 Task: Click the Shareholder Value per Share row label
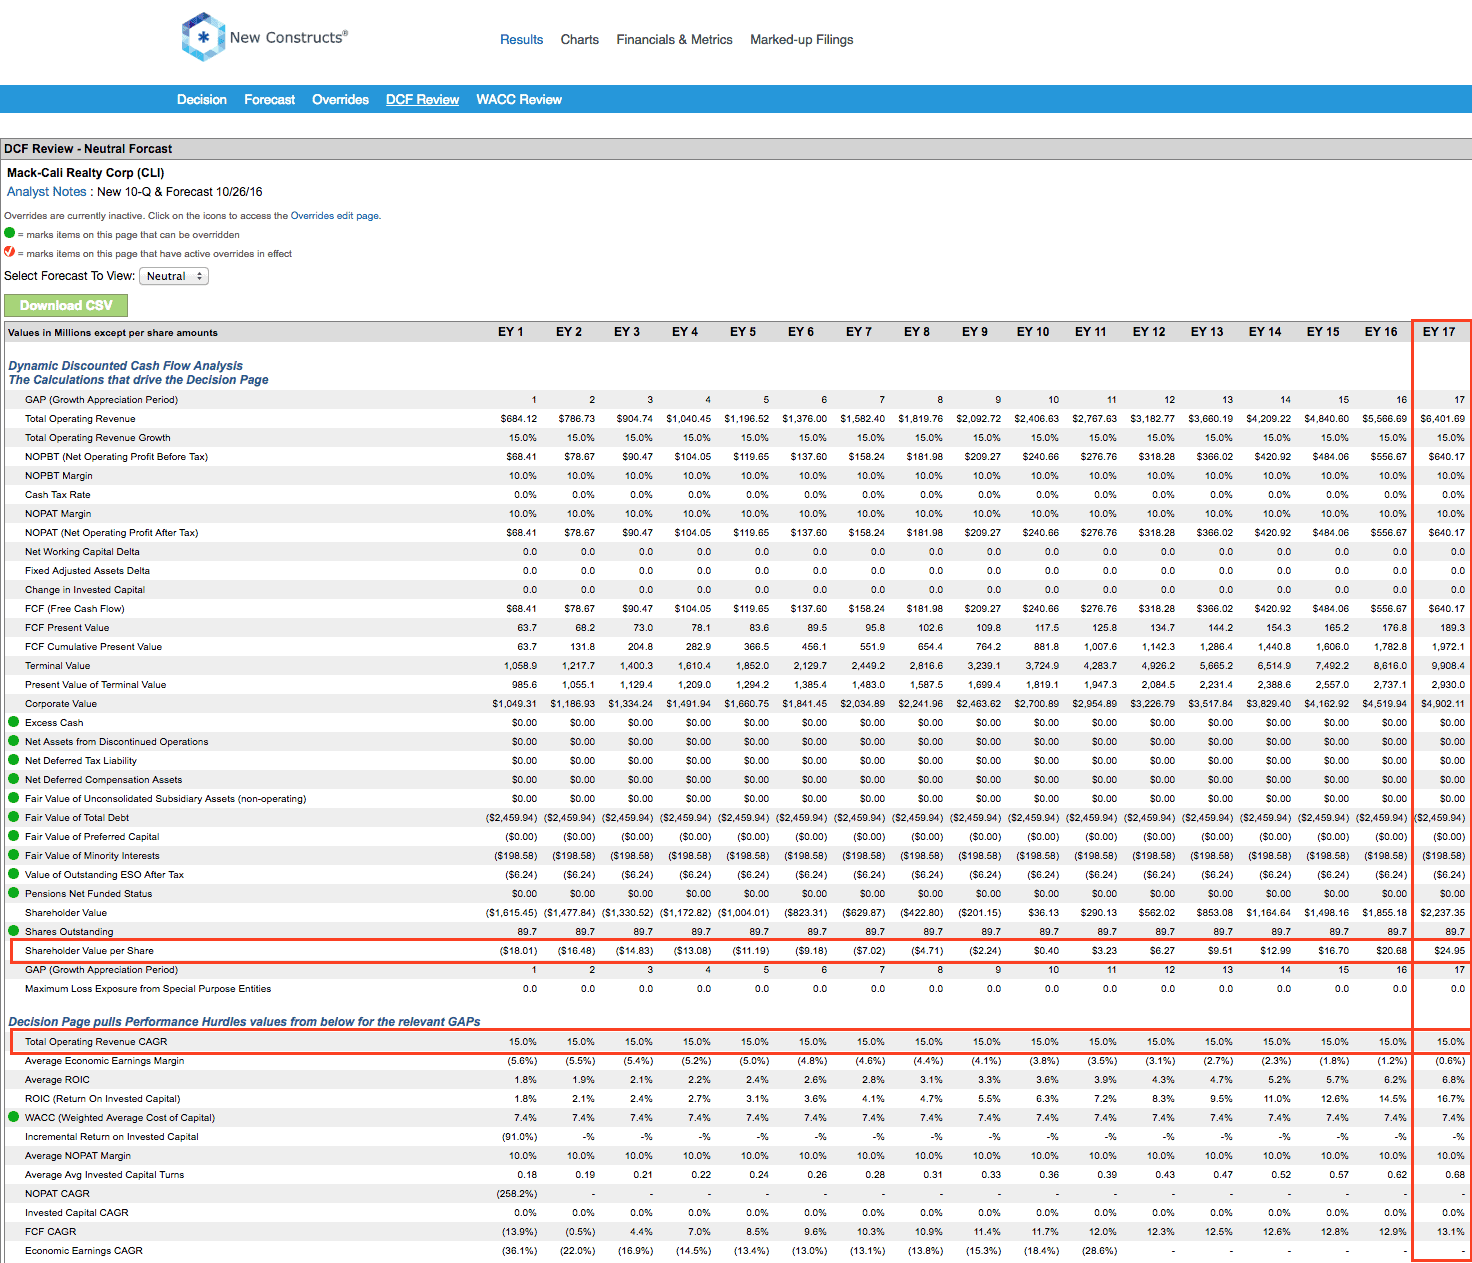[90, 951]
